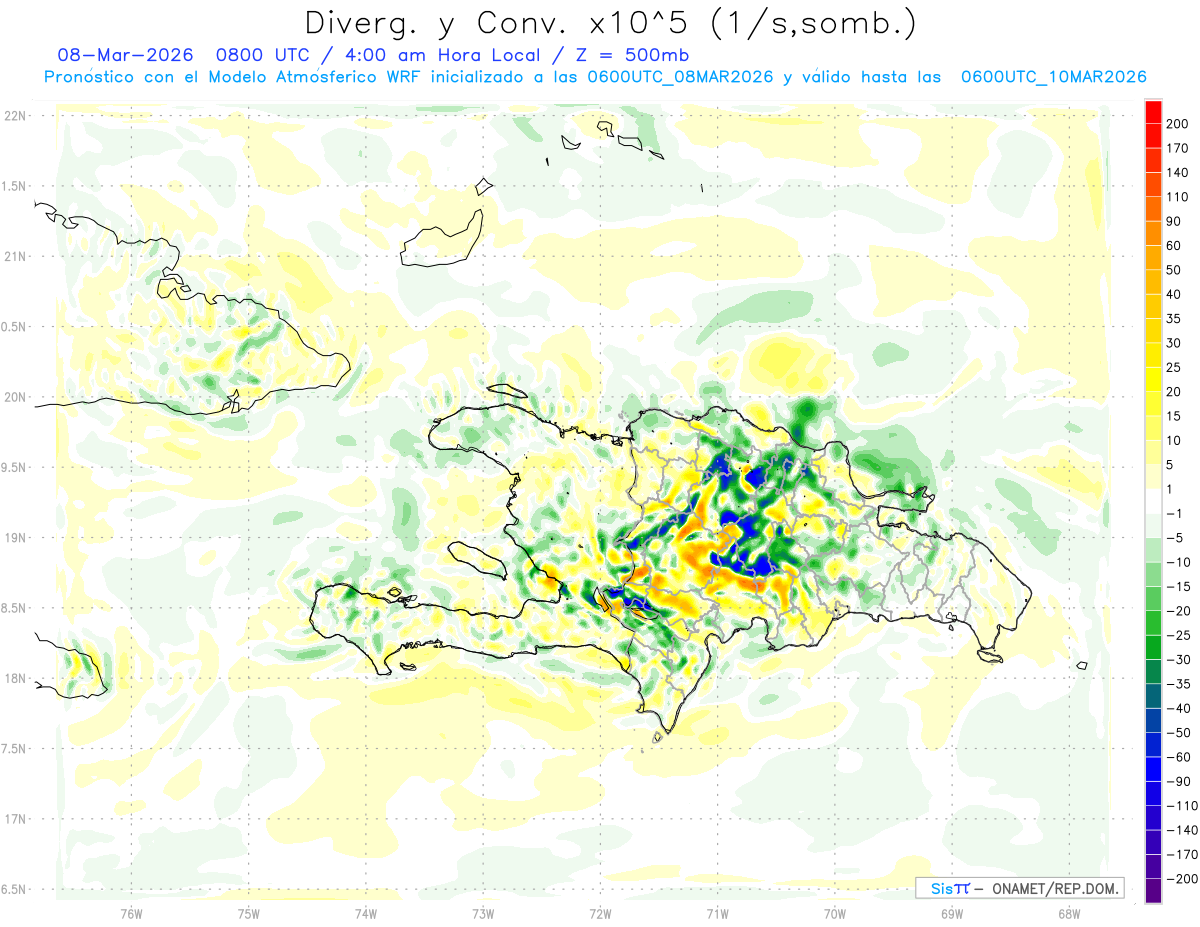This screenshot has height=927, width=1200.
Task: Click the "-40" color scale value
Action: coord(1180,708)
